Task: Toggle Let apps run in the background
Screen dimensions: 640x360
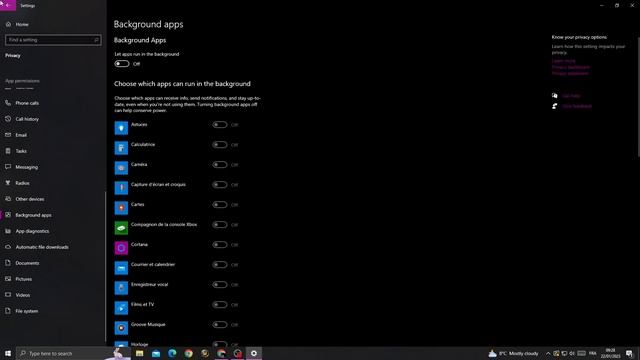Action: 122,64
